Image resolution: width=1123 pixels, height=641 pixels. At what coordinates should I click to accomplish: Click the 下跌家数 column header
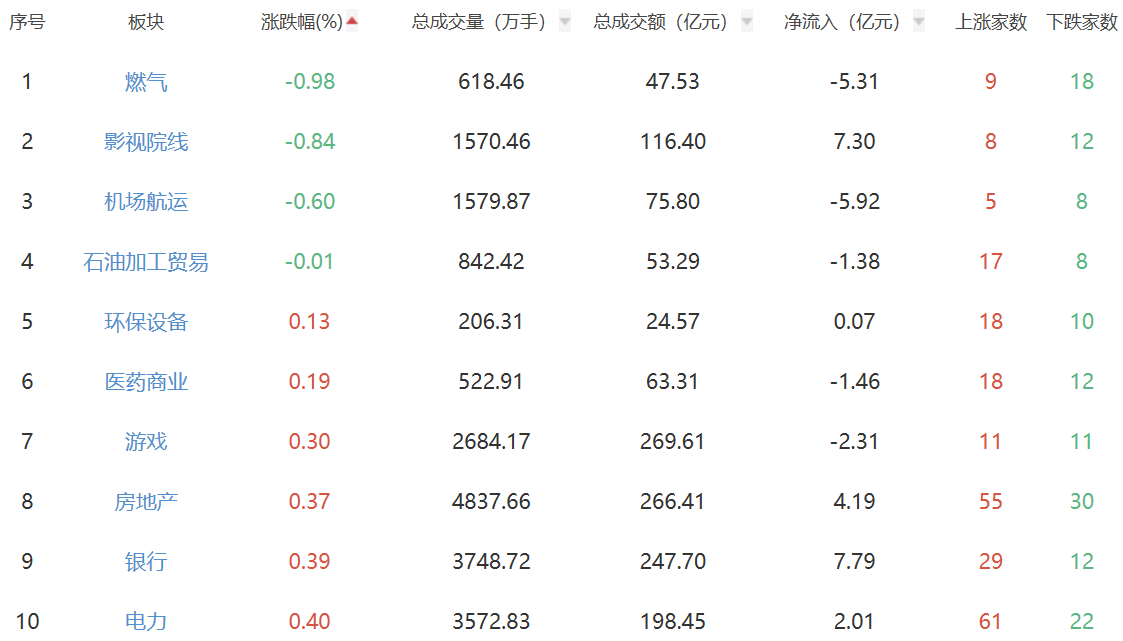[1082, 22]
